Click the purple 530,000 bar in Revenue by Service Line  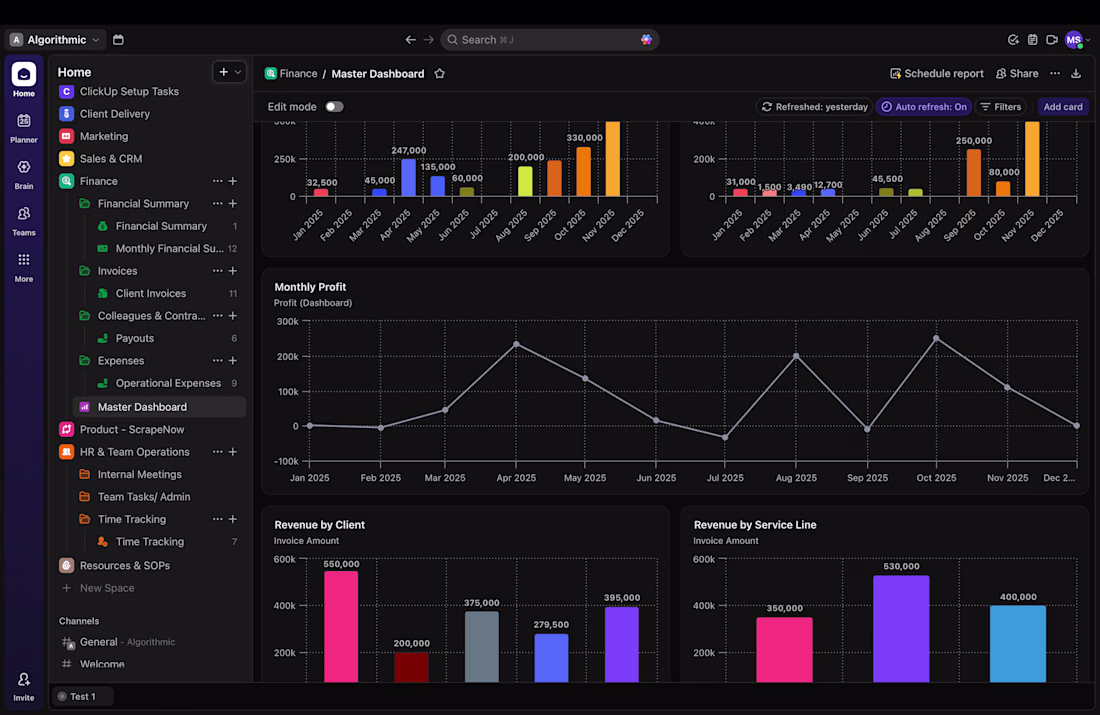click(901, 628)
